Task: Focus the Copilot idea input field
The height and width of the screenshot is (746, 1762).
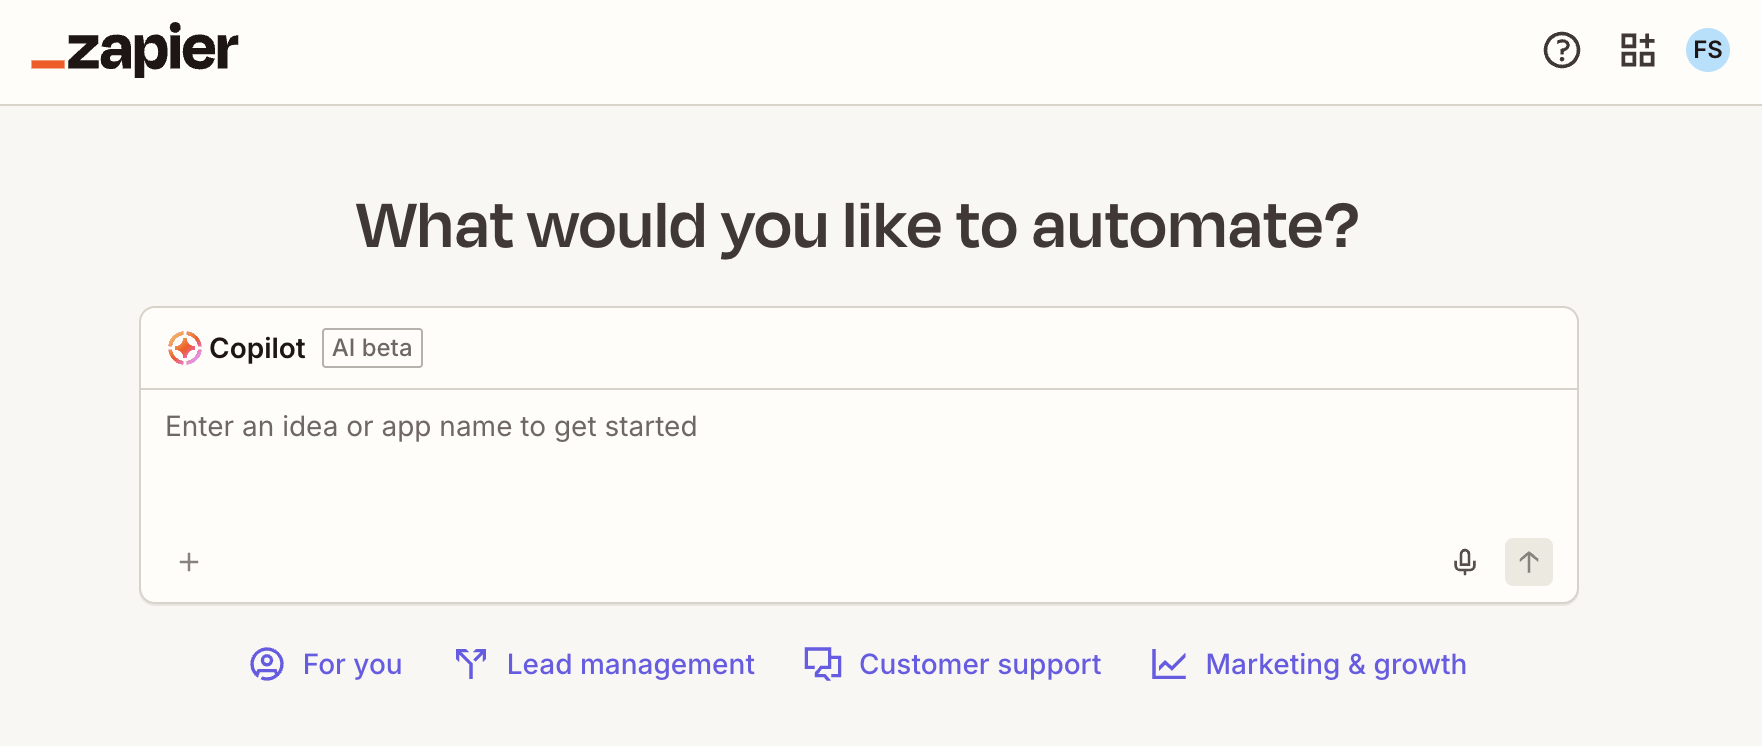Action: (x=858, y=460)
